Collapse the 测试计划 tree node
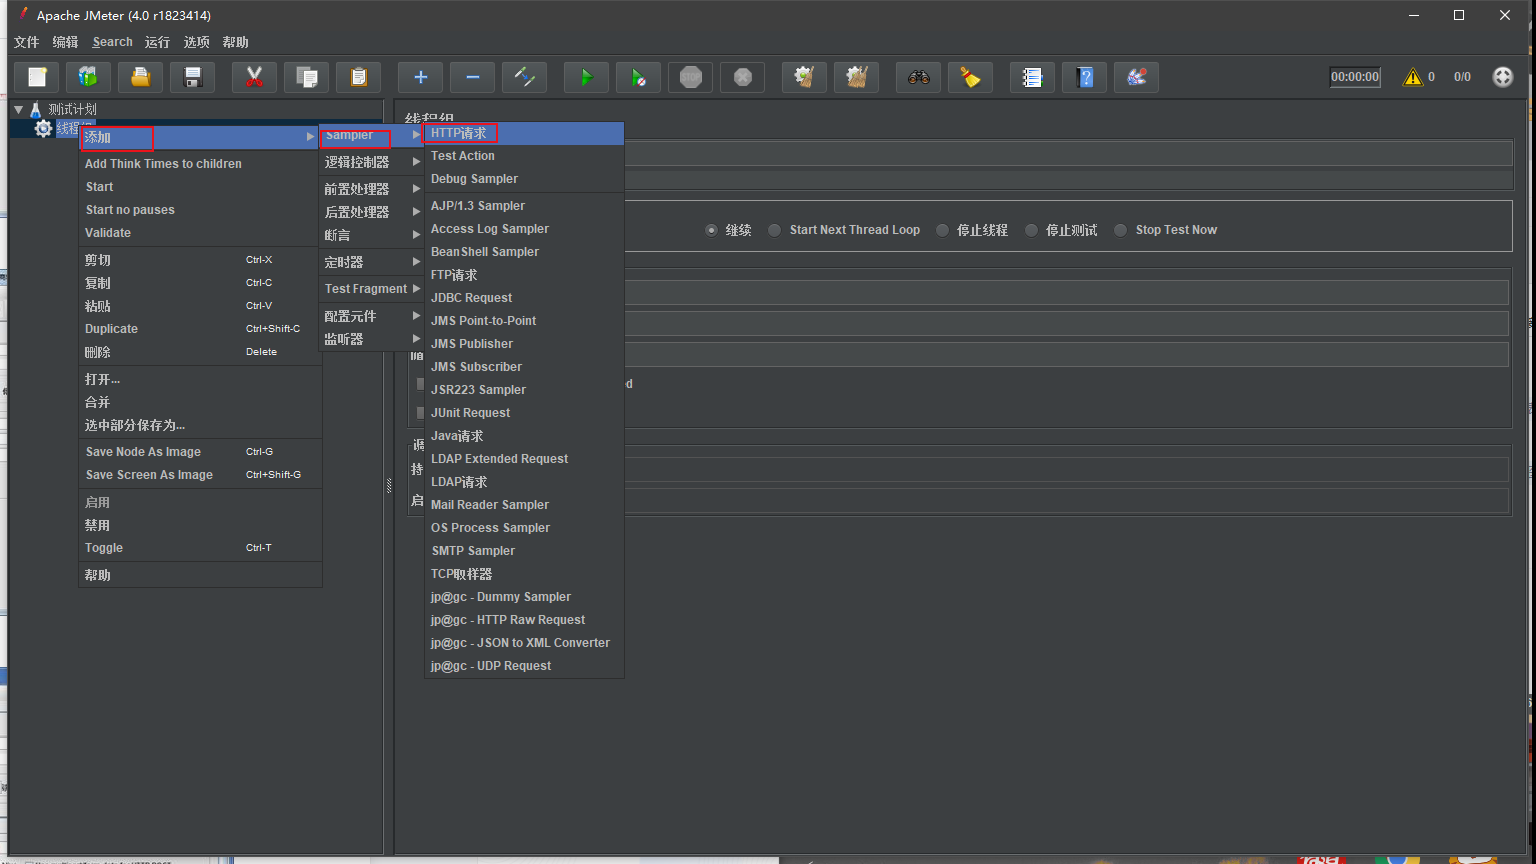Screen dimensions: 1536x864 click(x=18, y=109)
